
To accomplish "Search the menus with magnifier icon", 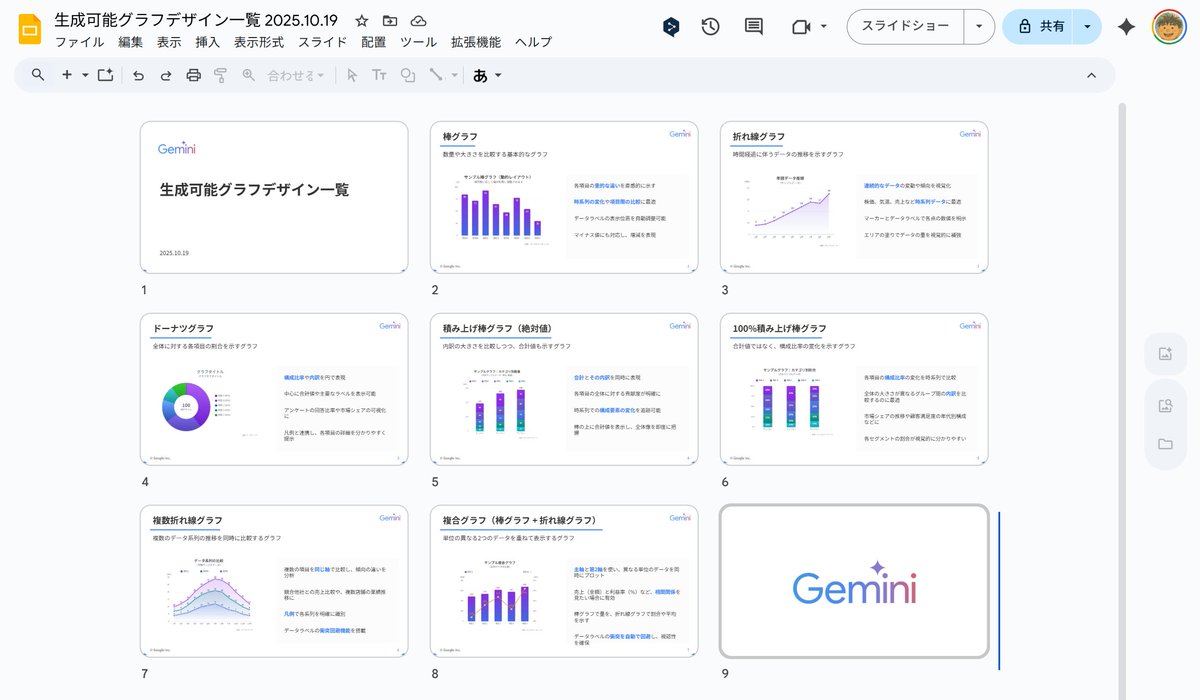I will 38,75.
